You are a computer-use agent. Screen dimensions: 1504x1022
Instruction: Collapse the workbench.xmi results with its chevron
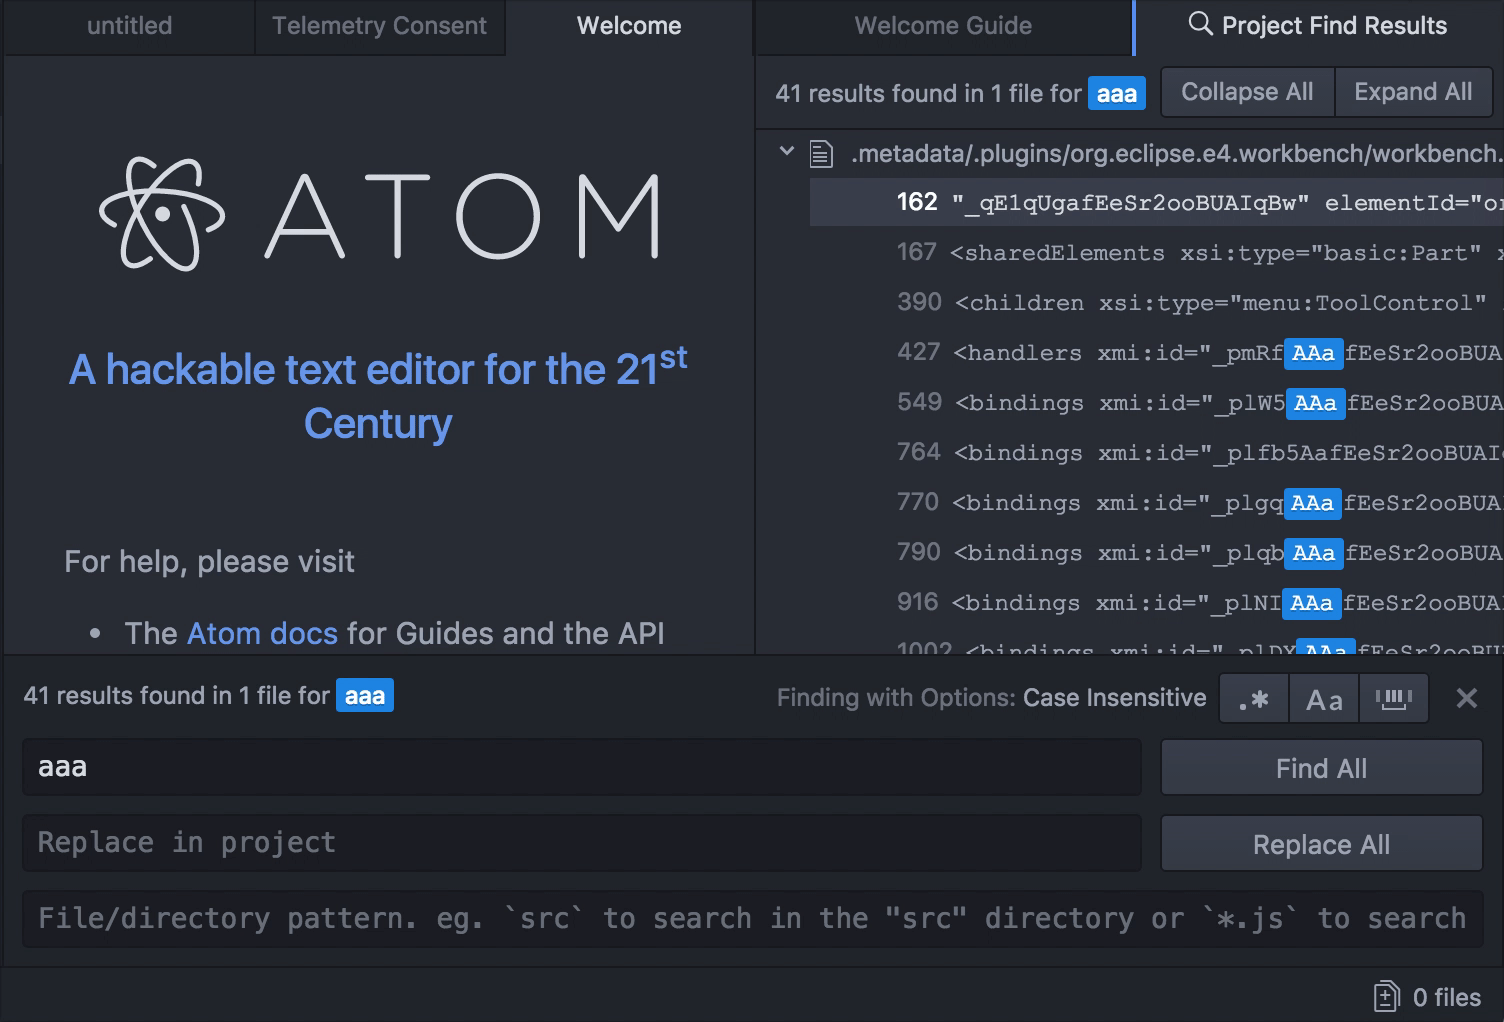pyautogui.click(x=786, y=151)
